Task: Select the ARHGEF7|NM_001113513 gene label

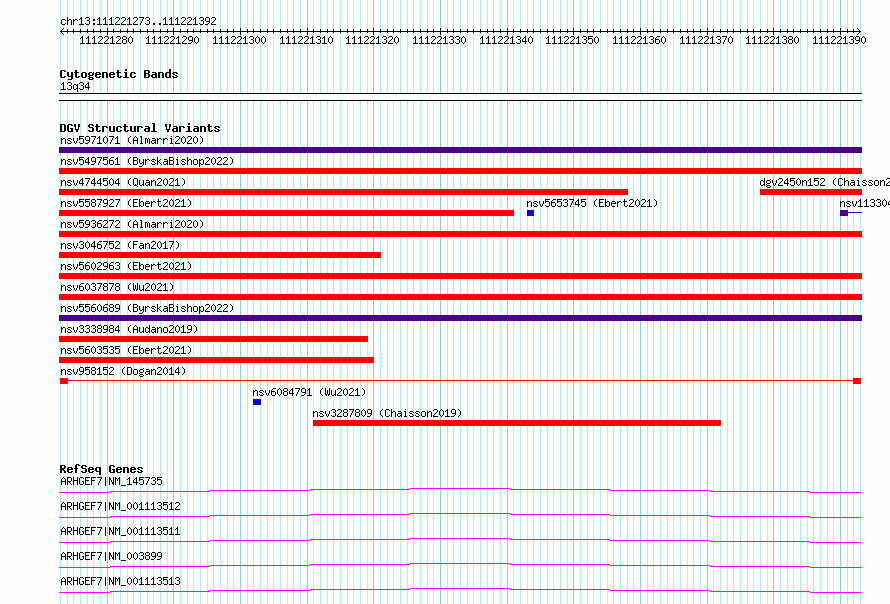Action: click(120, 581)
